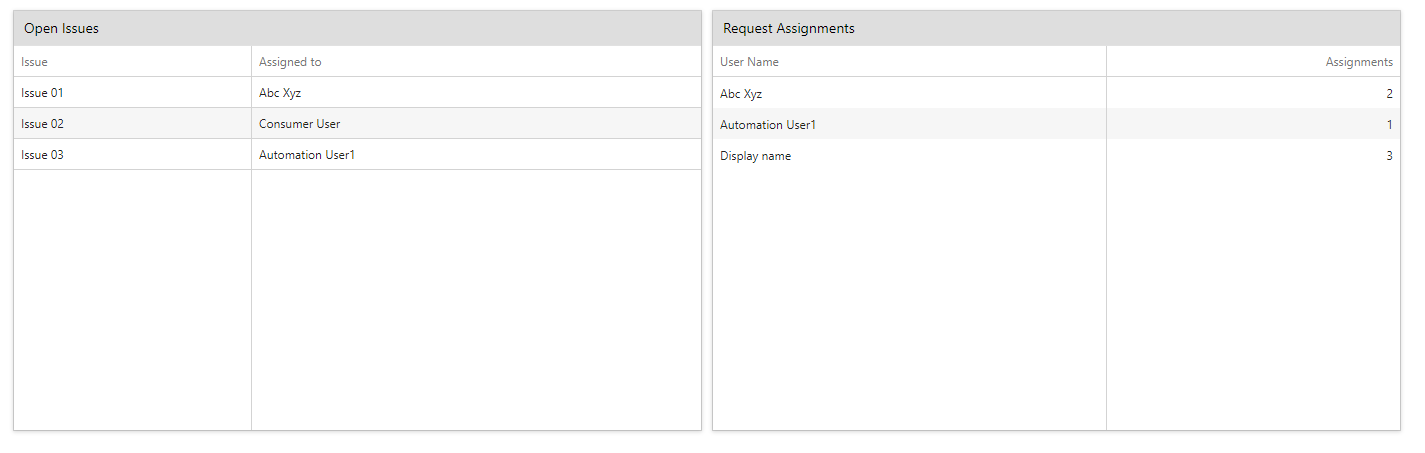The image size is (1425, 453).
Task: Click the User Name column header
Action: pyautogui.click(x=909, y=62)
